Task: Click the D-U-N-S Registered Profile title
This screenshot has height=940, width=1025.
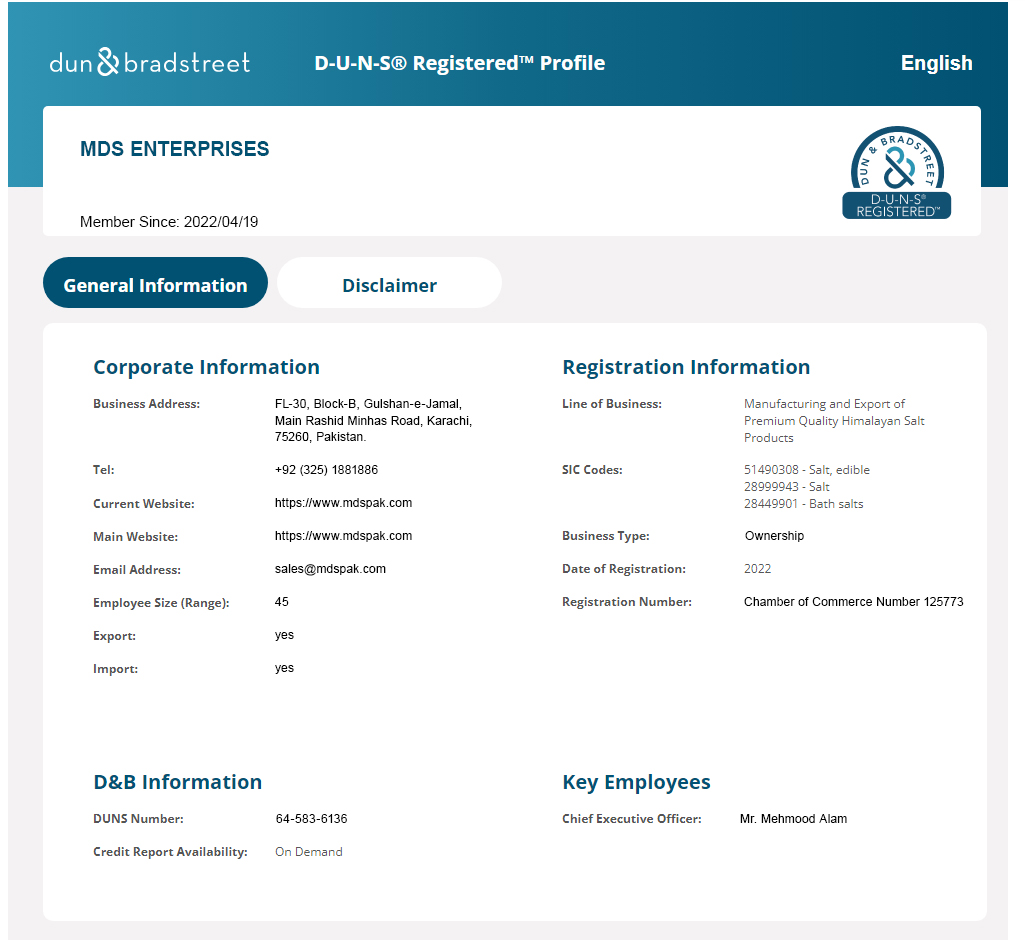Action: point(459,63)
